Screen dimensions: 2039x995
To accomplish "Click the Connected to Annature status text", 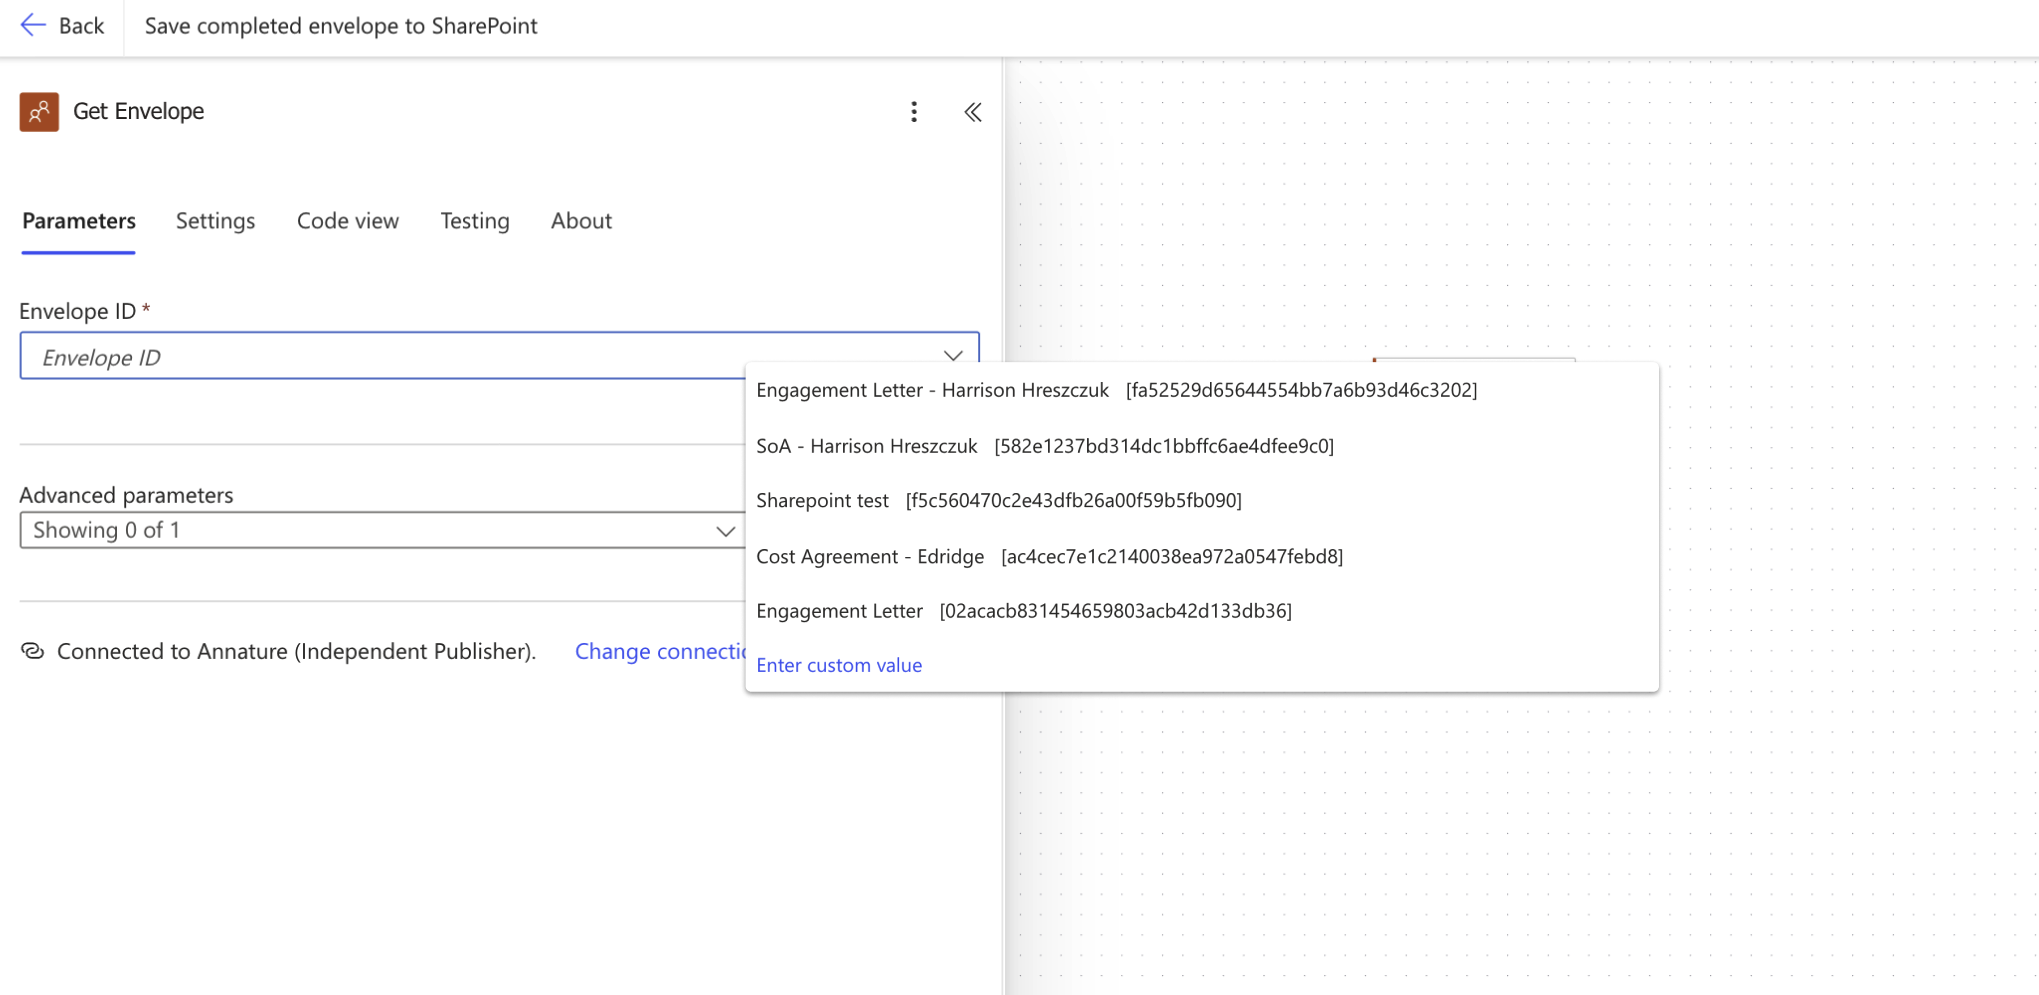I will (296, 651).
